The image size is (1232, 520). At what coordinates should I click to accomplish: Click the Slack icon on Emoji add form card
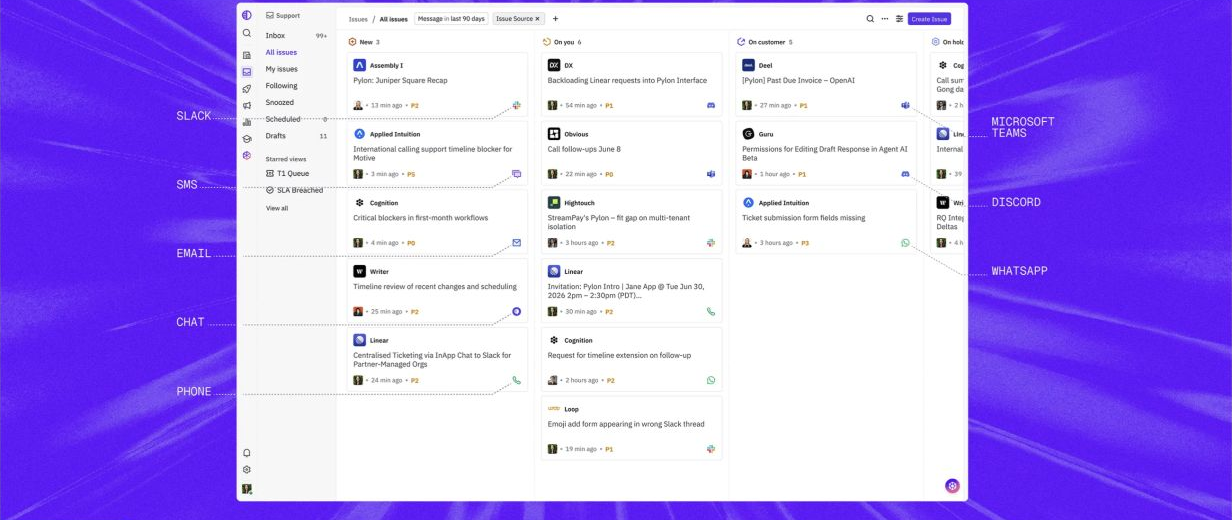(711, 449)
